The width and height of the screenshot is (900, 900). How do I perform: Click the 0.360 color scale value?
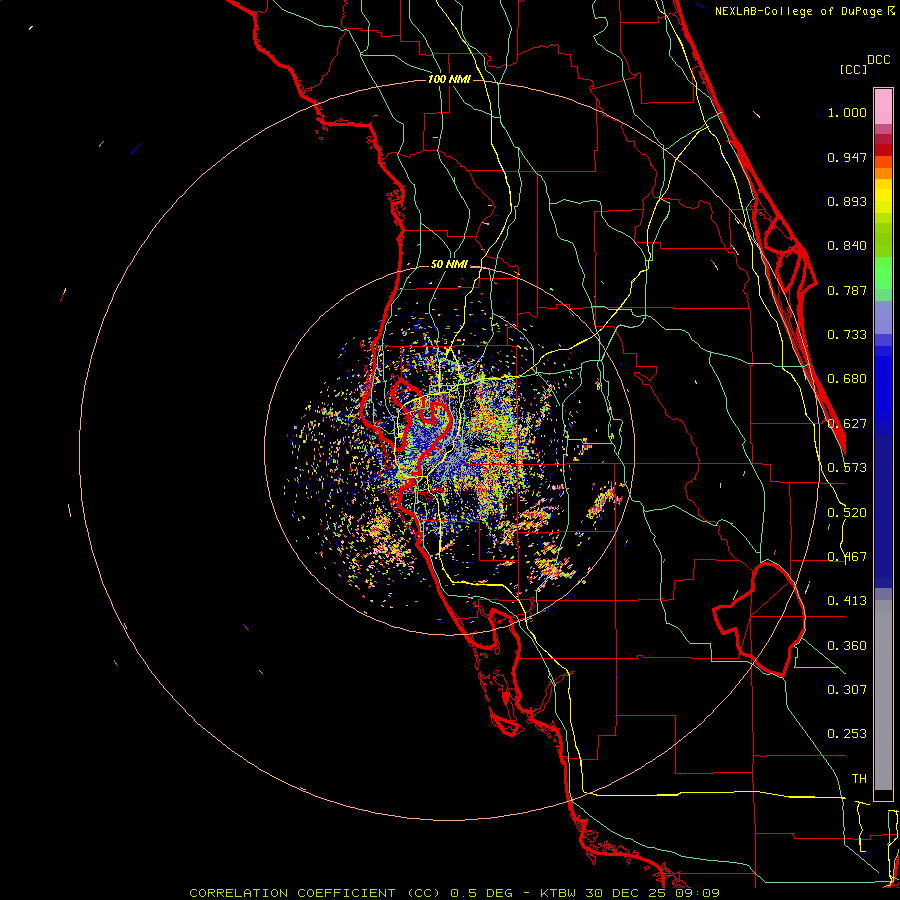847,646
